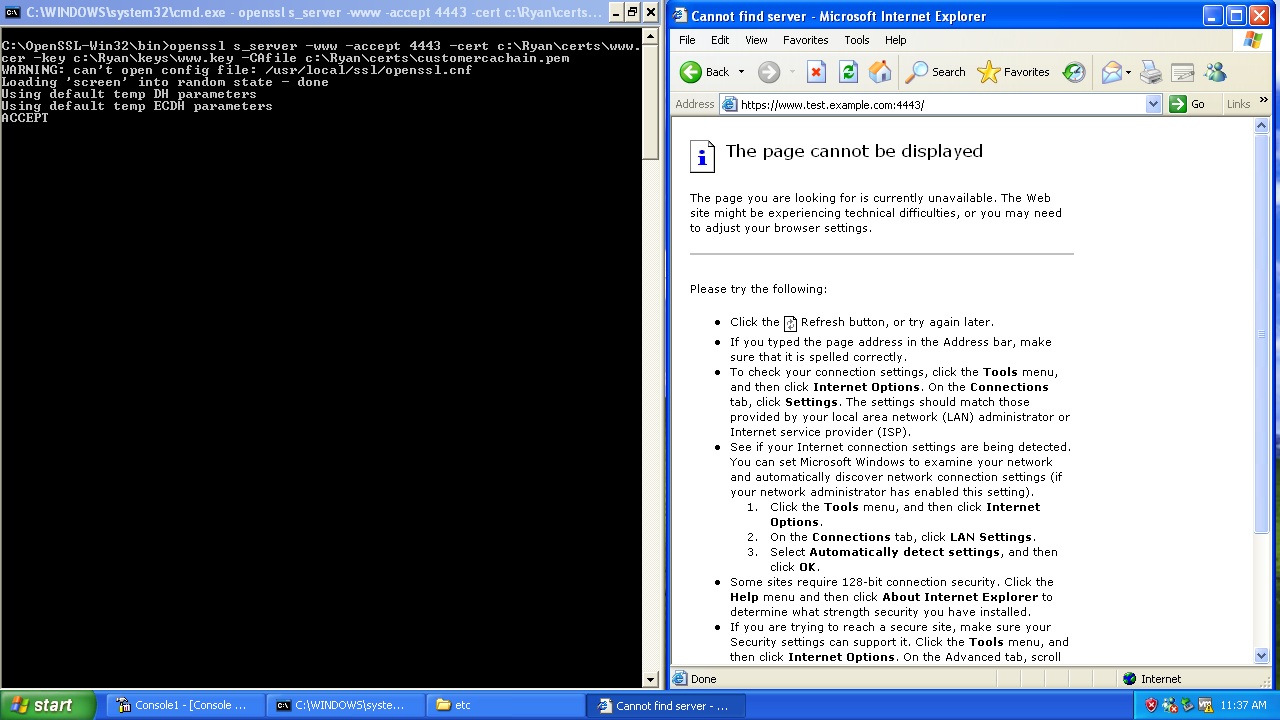Click the Done status bar text

pos(703,679)
